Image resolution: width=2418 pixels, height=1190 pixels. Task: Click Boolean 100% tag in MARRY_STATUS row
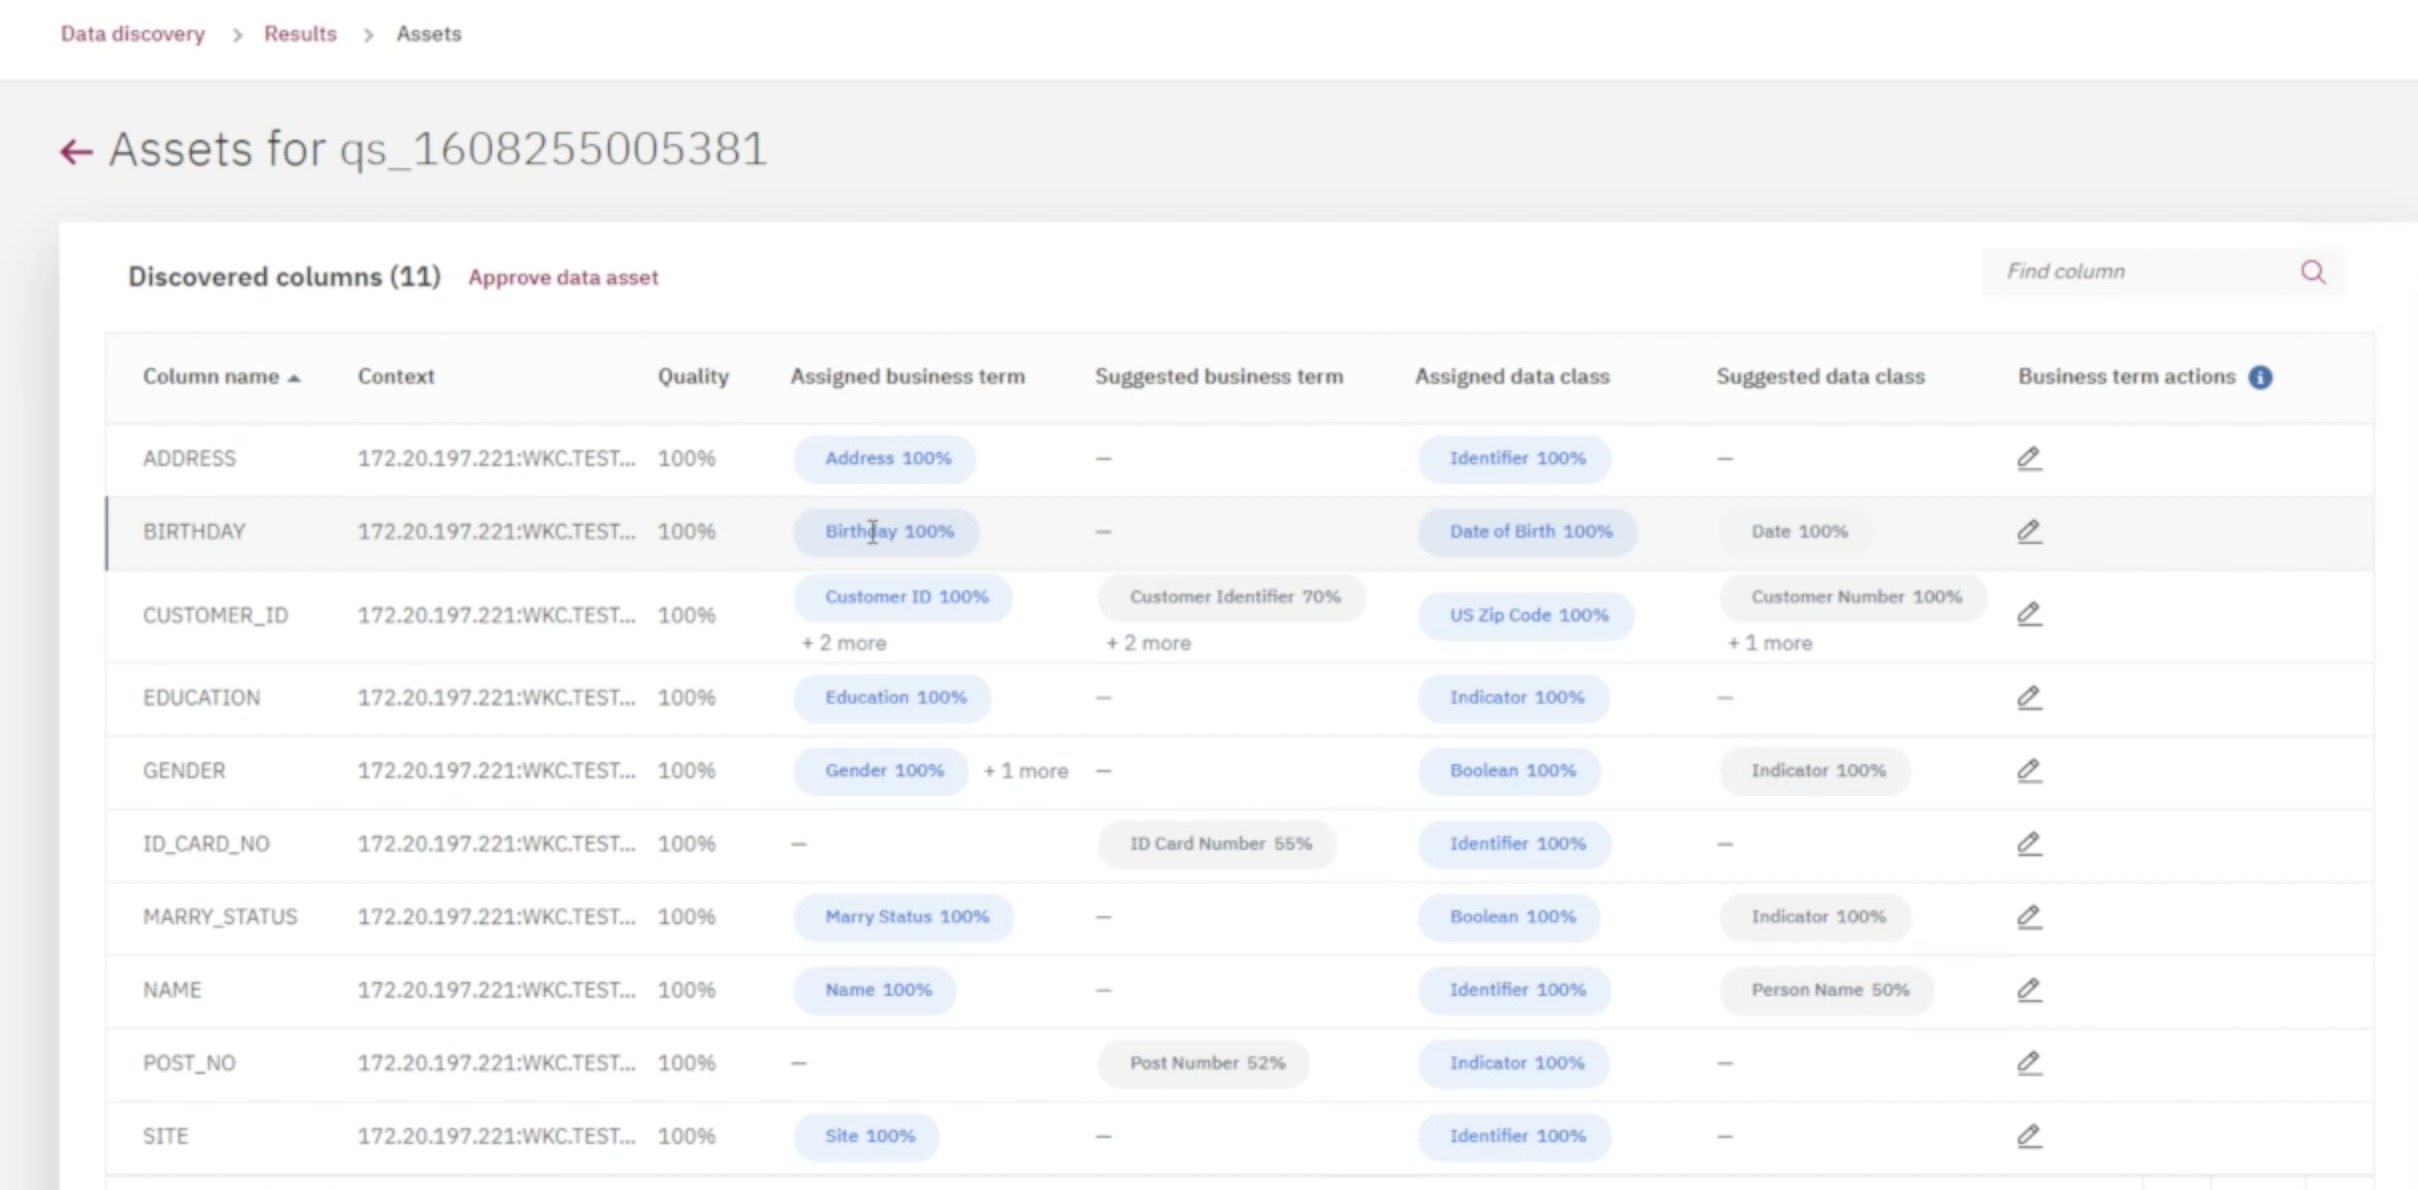1510,917
